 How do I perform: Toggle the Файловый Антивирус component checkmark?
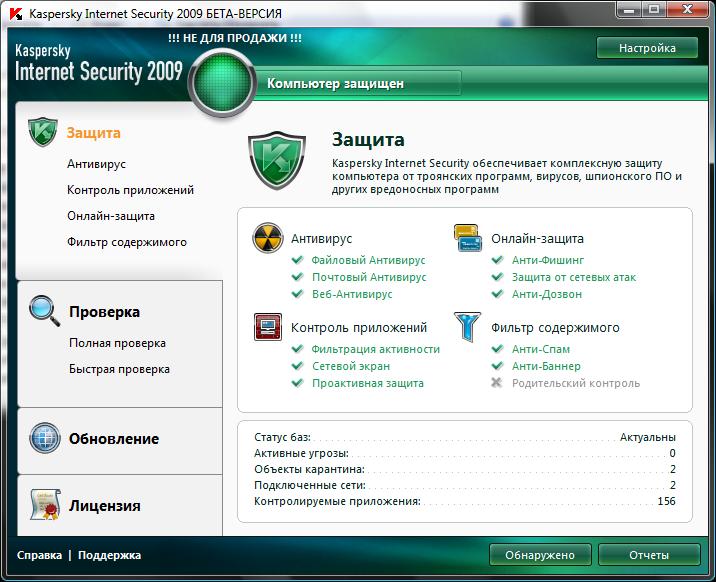tap(297, 260)
